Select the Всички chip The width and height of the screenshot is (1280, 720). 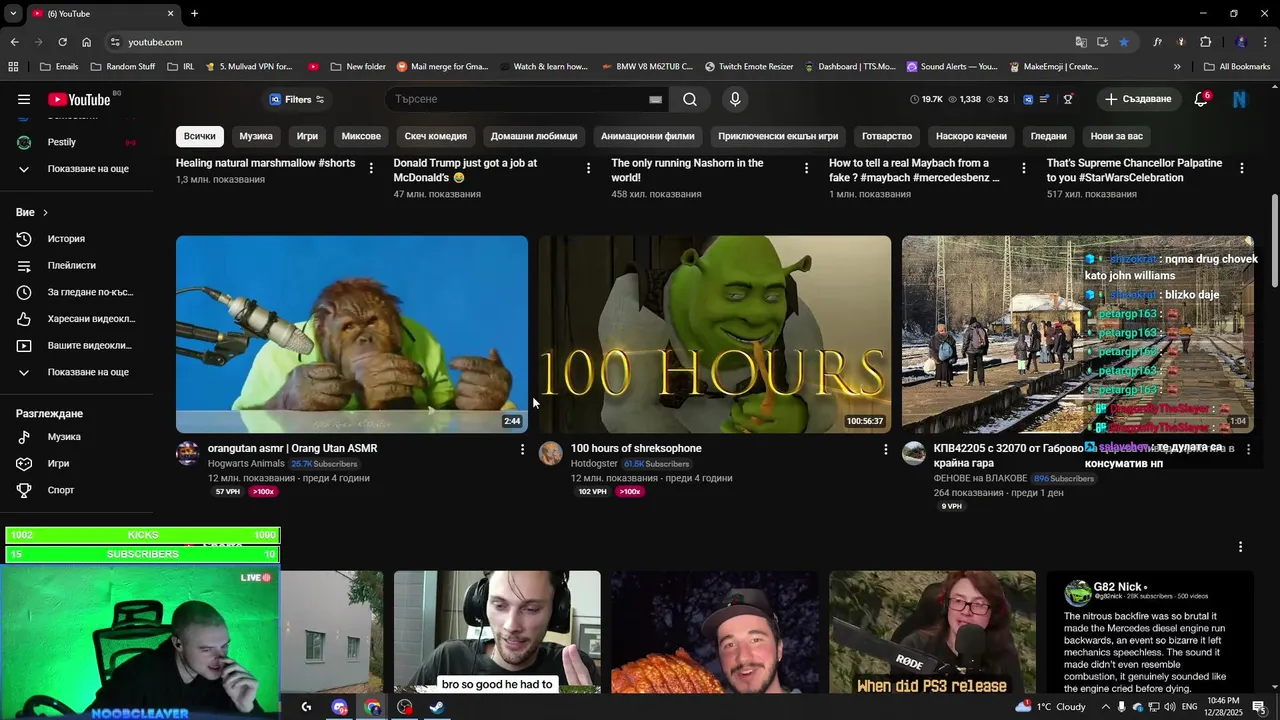point(199,136)
